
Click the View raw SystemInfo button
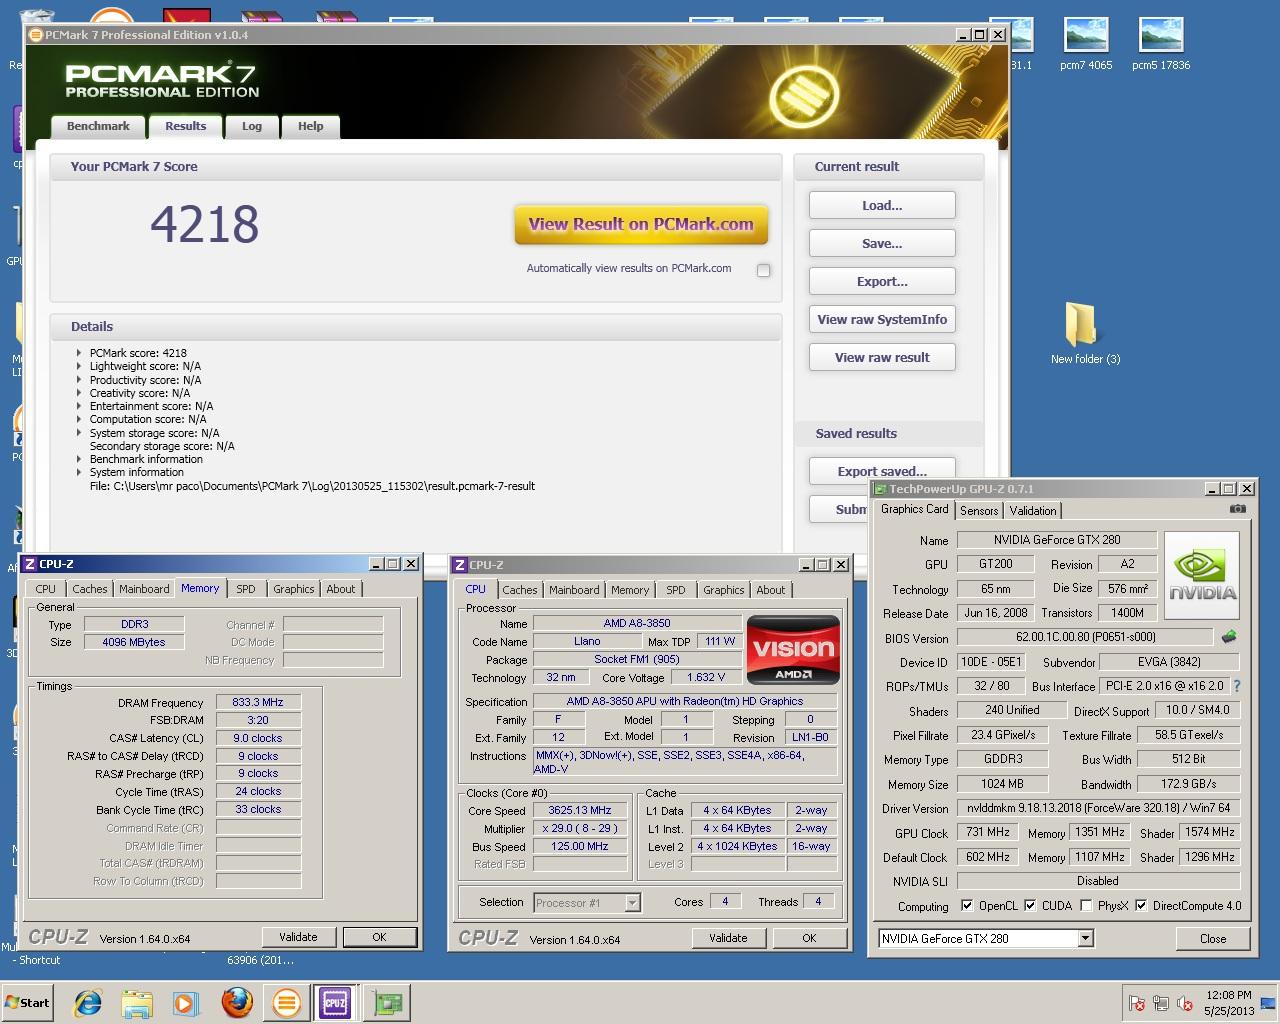pyautogui.click(x=882, y=319)
